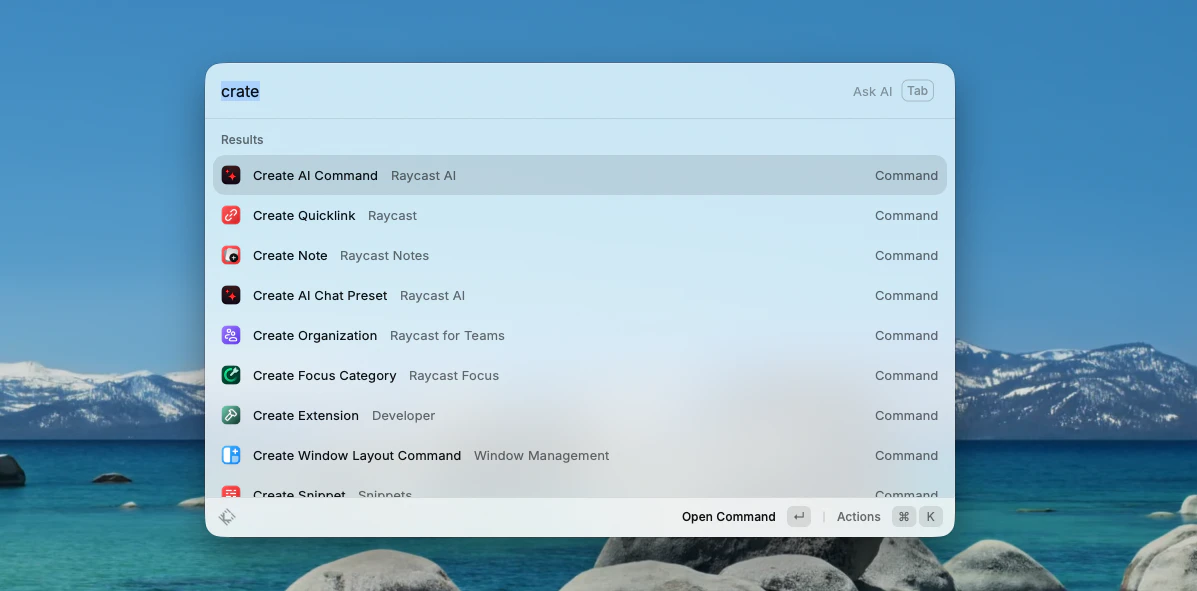The image size is (1197, 591).
Task: Click "Command" label on Create Quicklink row
Action: click(906, 215)
